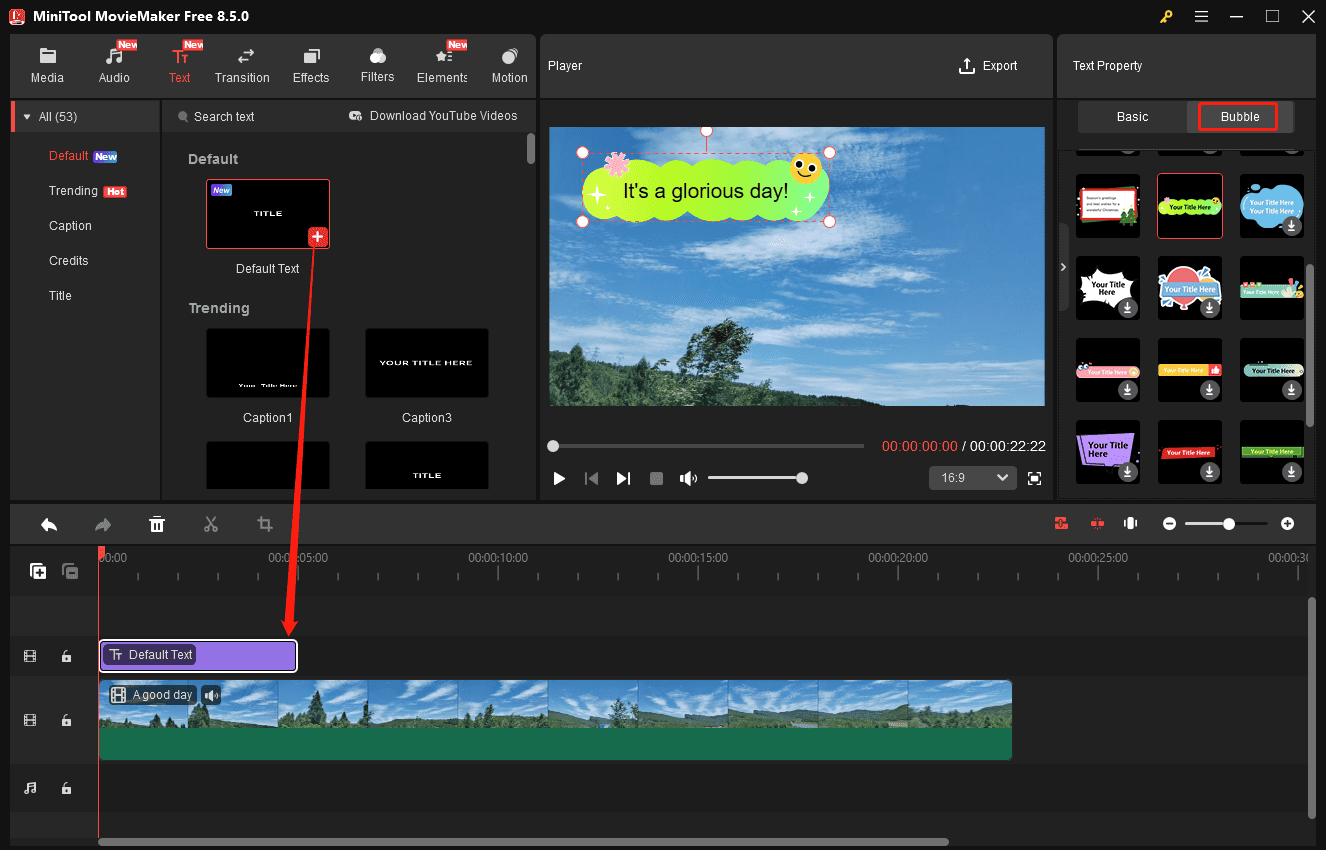This screenshot has height=850, width=1326.
Task: Open the Motion panel
Action: click(x=509, y=65)
